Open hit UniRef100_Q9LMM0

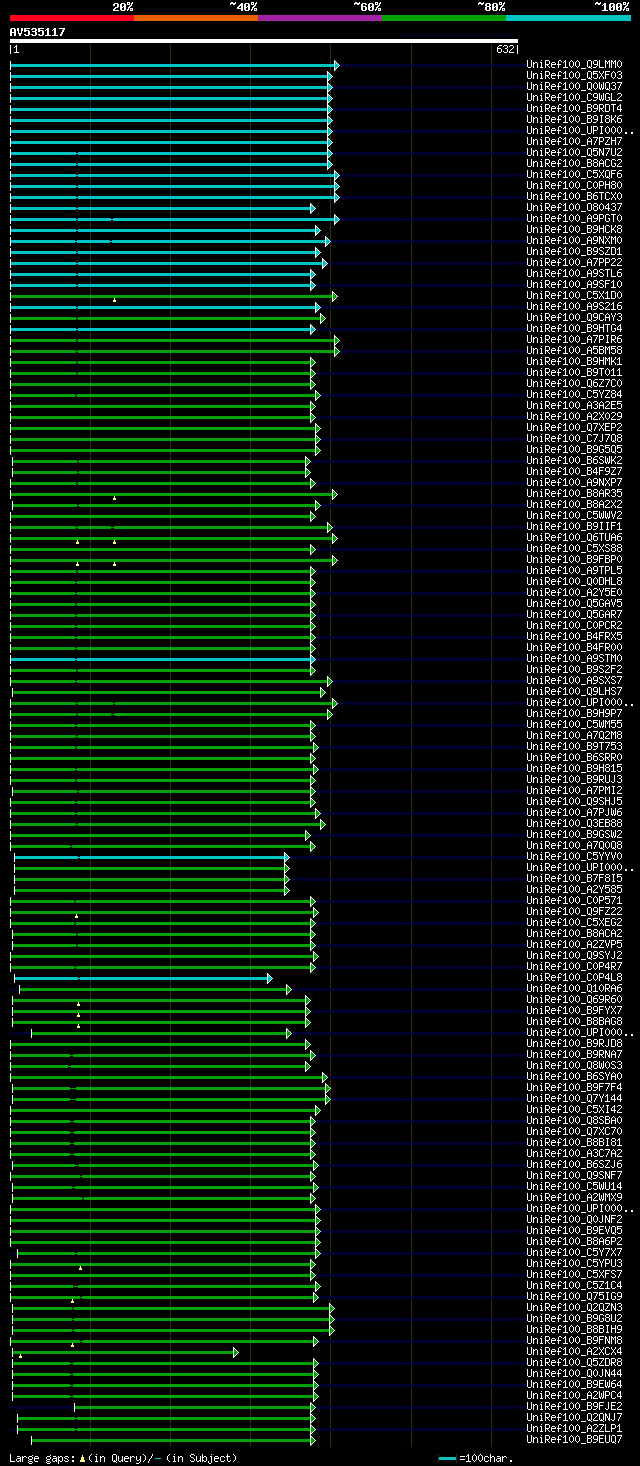574,65
